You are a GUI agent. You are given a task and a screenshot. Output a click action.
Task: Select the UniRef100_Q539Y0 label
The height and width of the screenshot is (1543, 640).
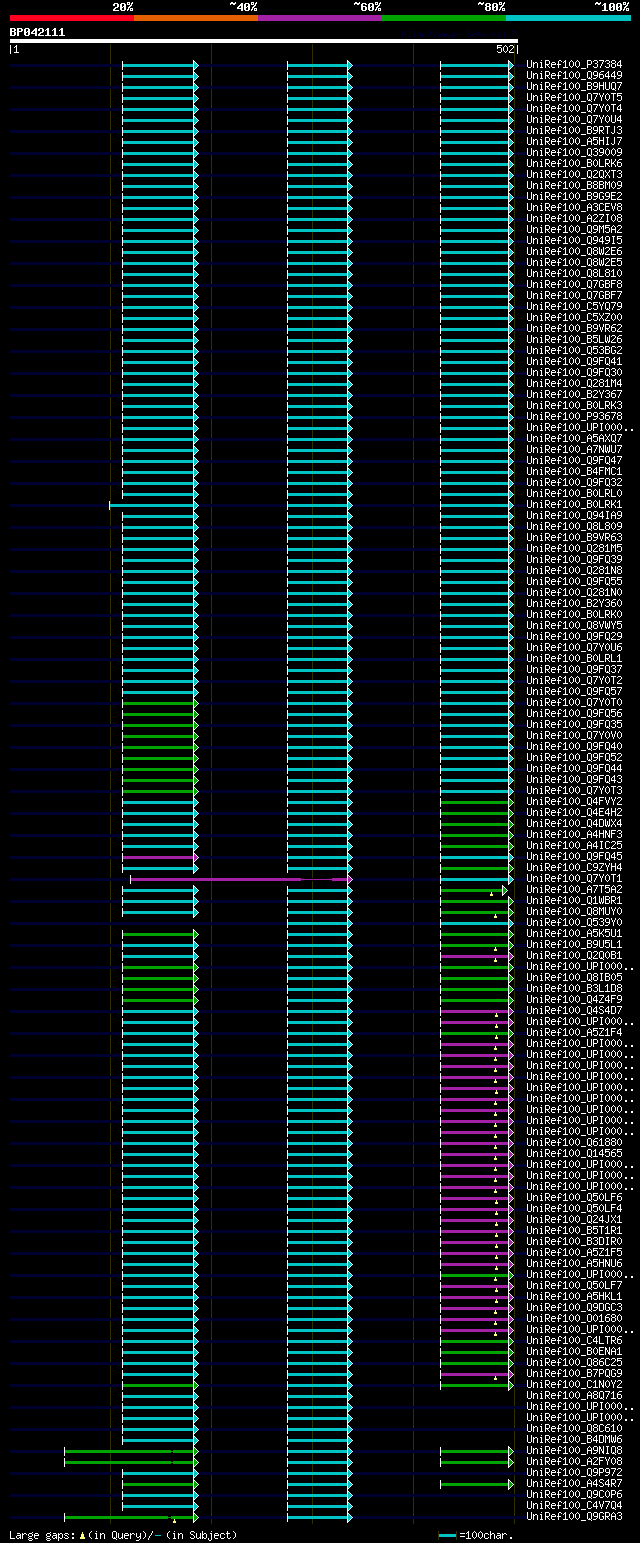pos(574,922)
